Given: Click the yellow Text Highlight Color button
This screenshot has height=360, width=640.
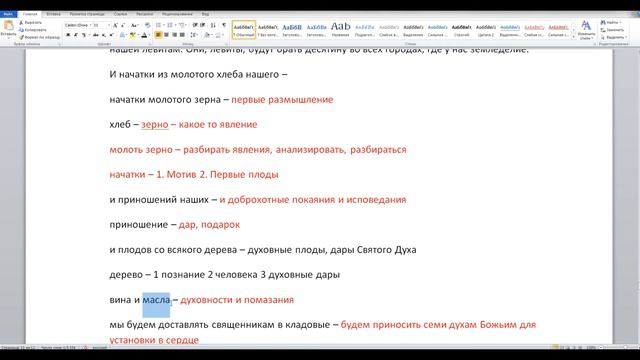Looking at the screenshot, I should 132,35.
